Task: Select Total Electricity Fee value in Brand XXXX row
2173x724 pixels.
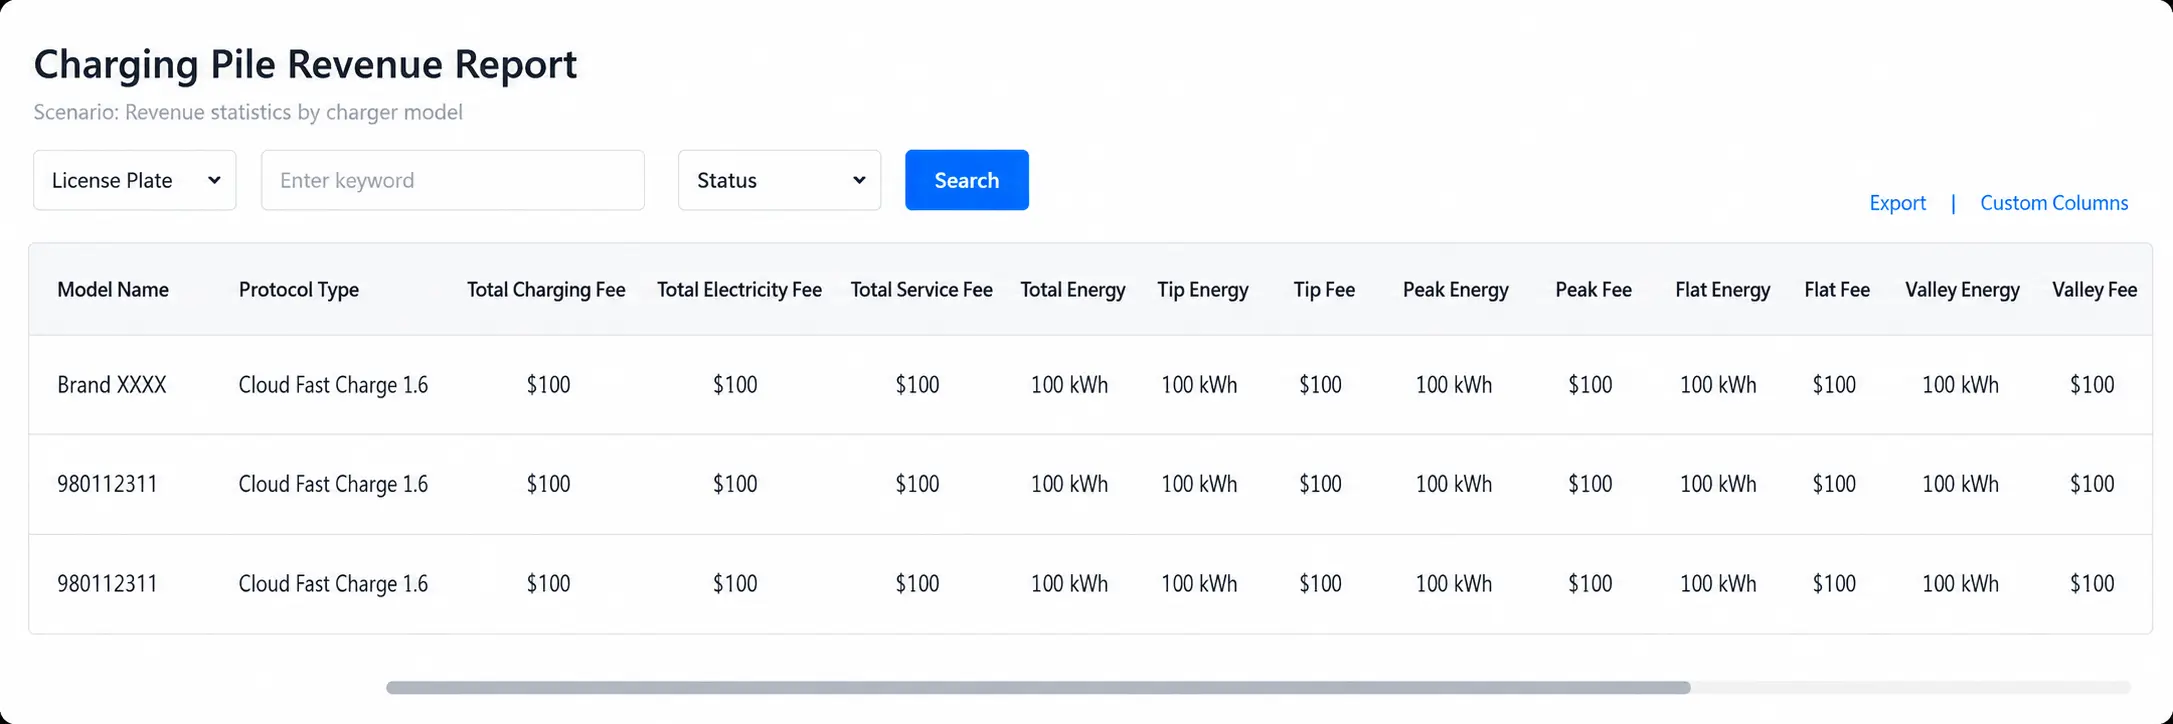Action: pyautogui.click(x=735, y=385)
